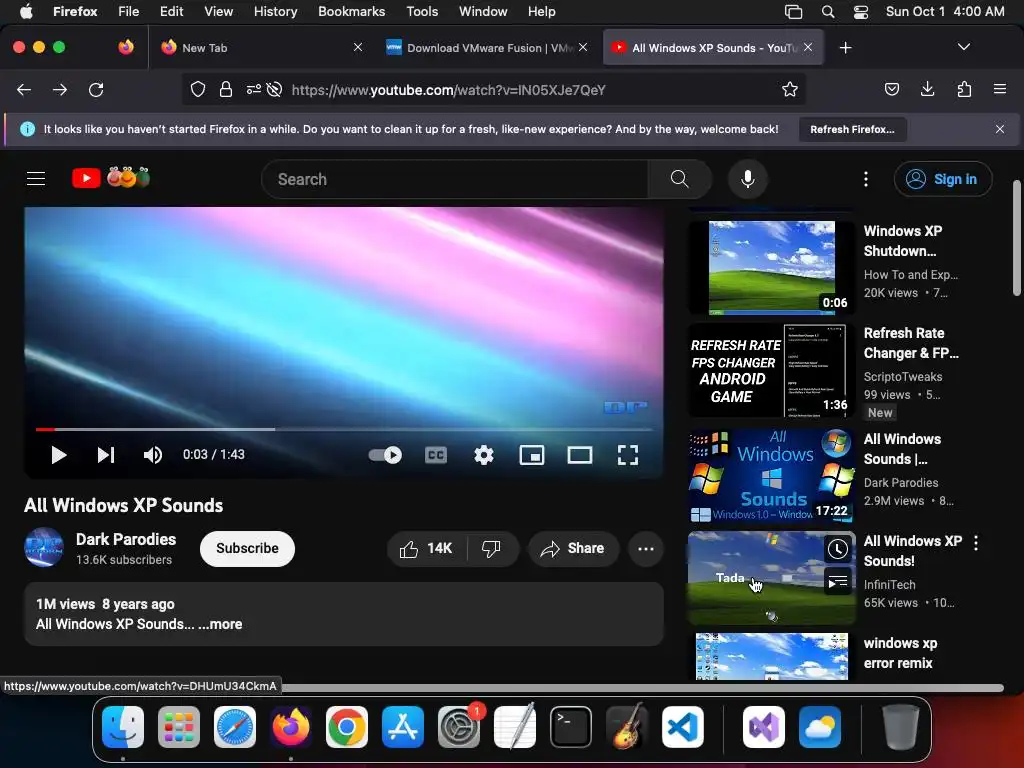The image size is (1024, 768).
Task: Open the View menu
Action: point(218,11)
